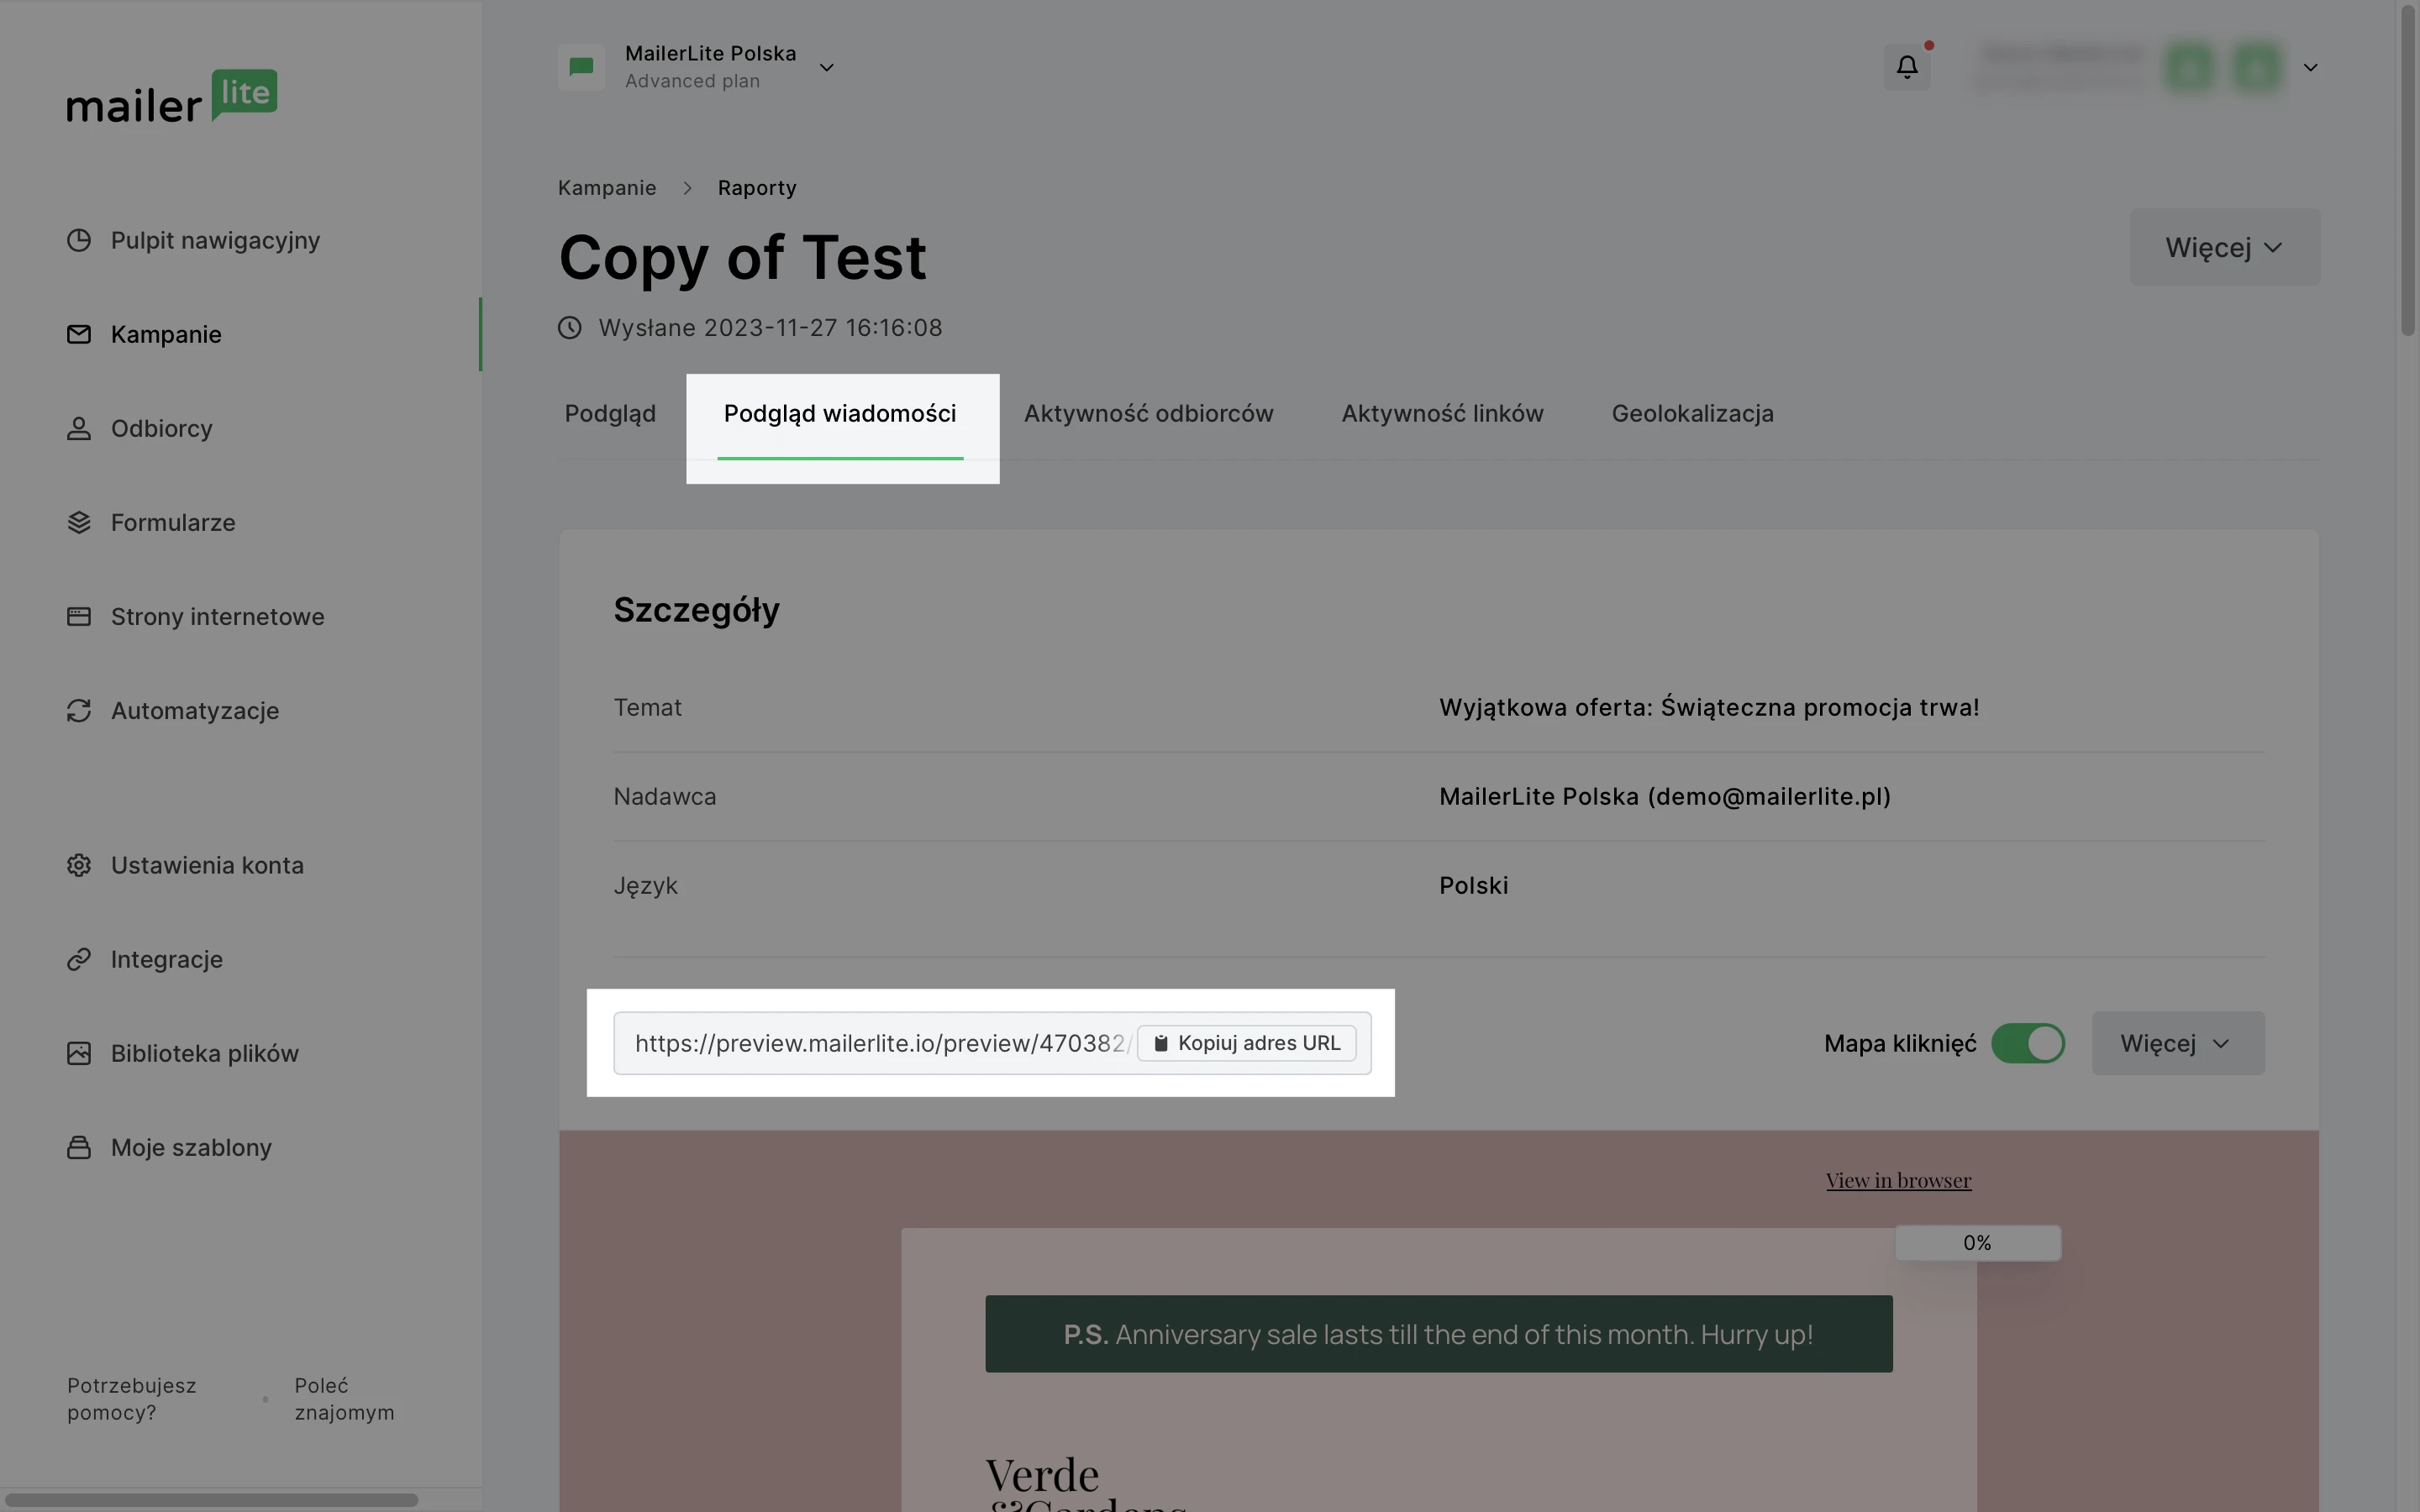Toggle the Mapa kliknięć switch
The image size is (2420, 1512).
point(2027,1043)
